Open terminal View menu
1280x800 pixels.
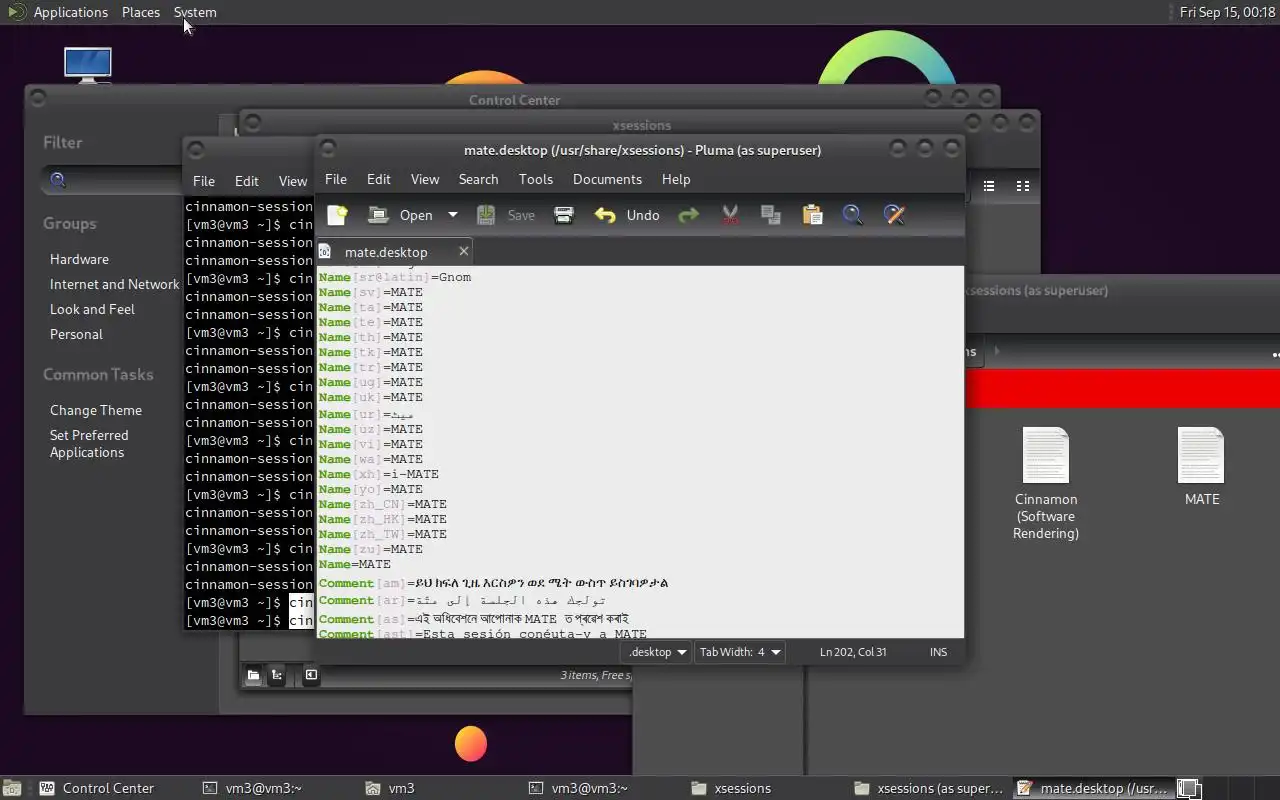pyautogui.click(x=293, y=181)
